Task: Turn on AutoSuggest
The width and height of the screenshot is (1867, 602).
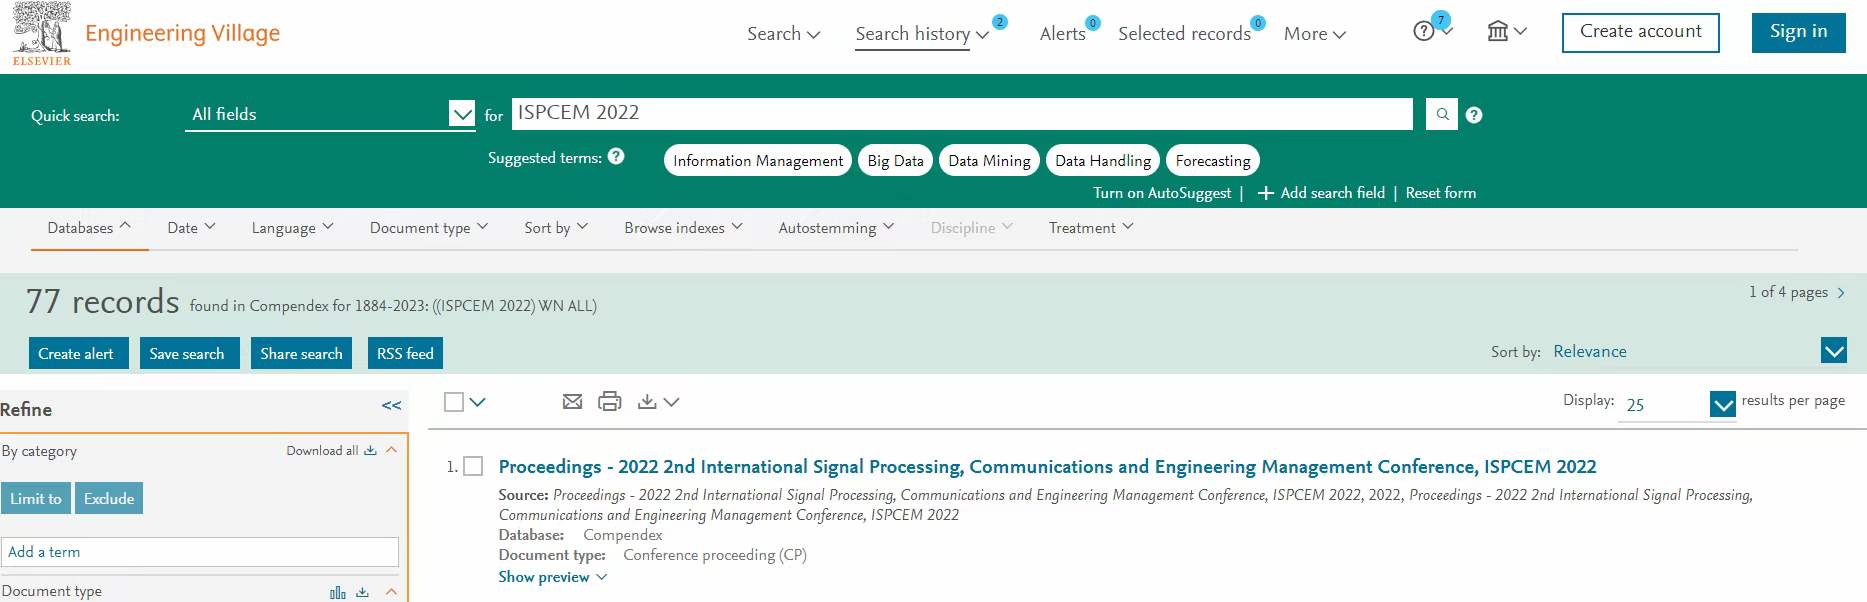Action: coord(1162,193)
